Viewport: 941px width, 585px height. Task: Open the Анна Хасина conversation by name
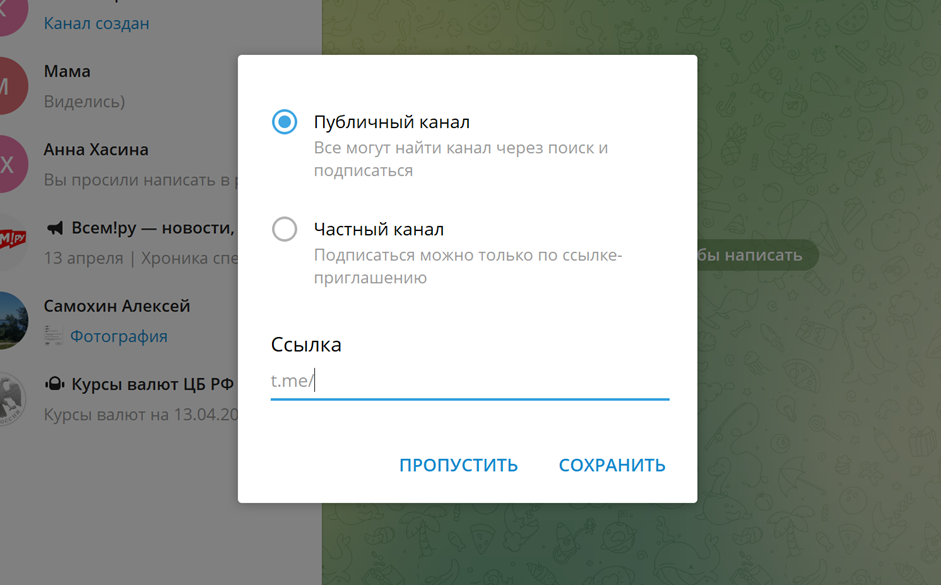click(x=96, y=149)
